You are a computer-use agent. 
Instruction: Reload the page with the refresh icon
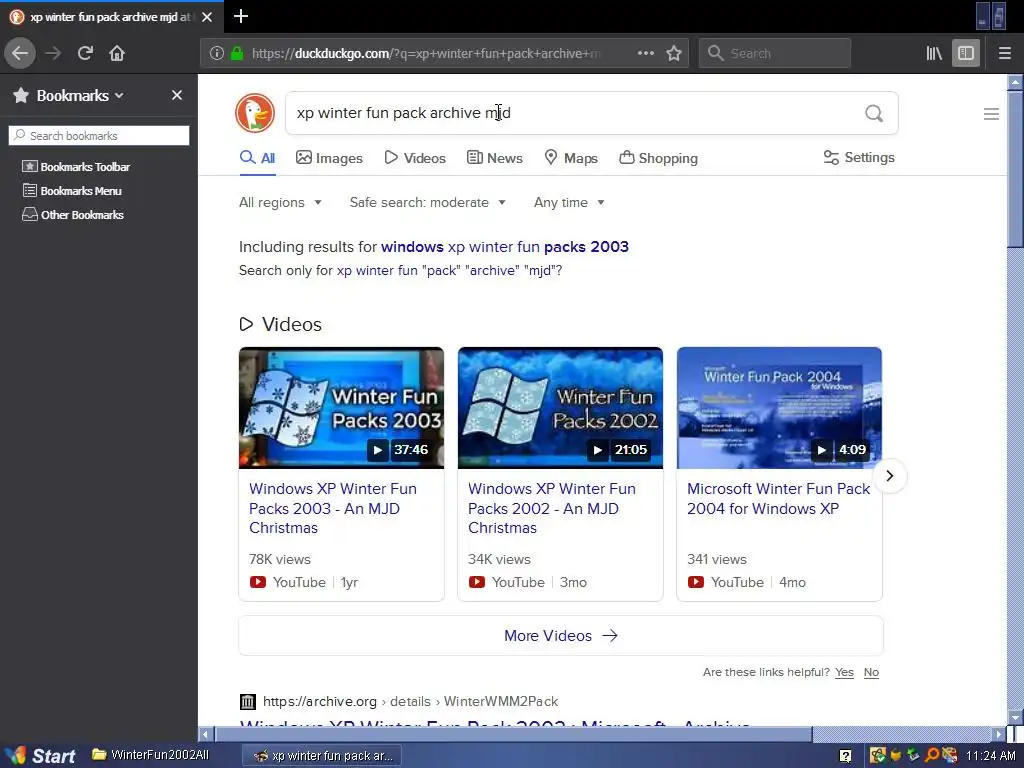85,53
